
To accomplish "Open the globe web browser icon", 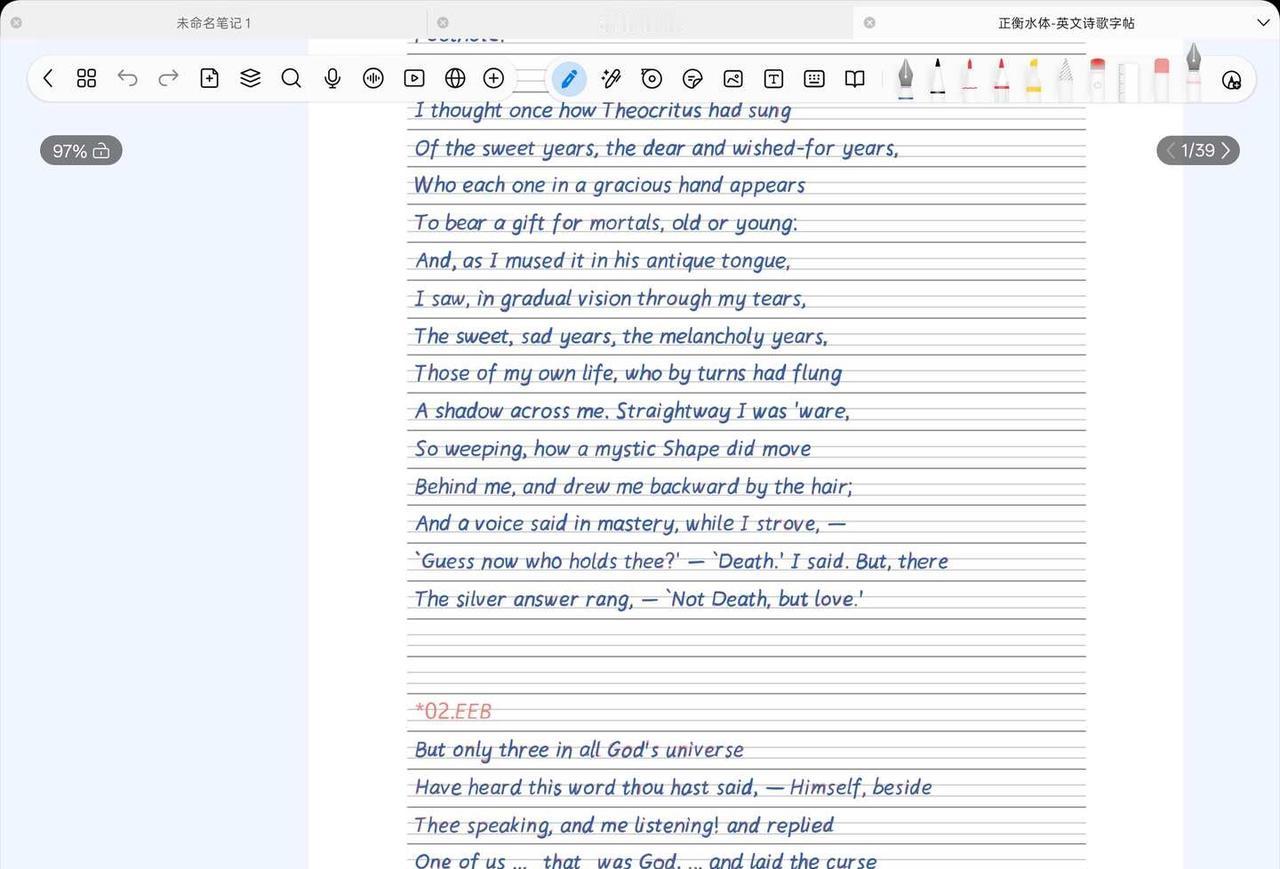I will [455, 78].
